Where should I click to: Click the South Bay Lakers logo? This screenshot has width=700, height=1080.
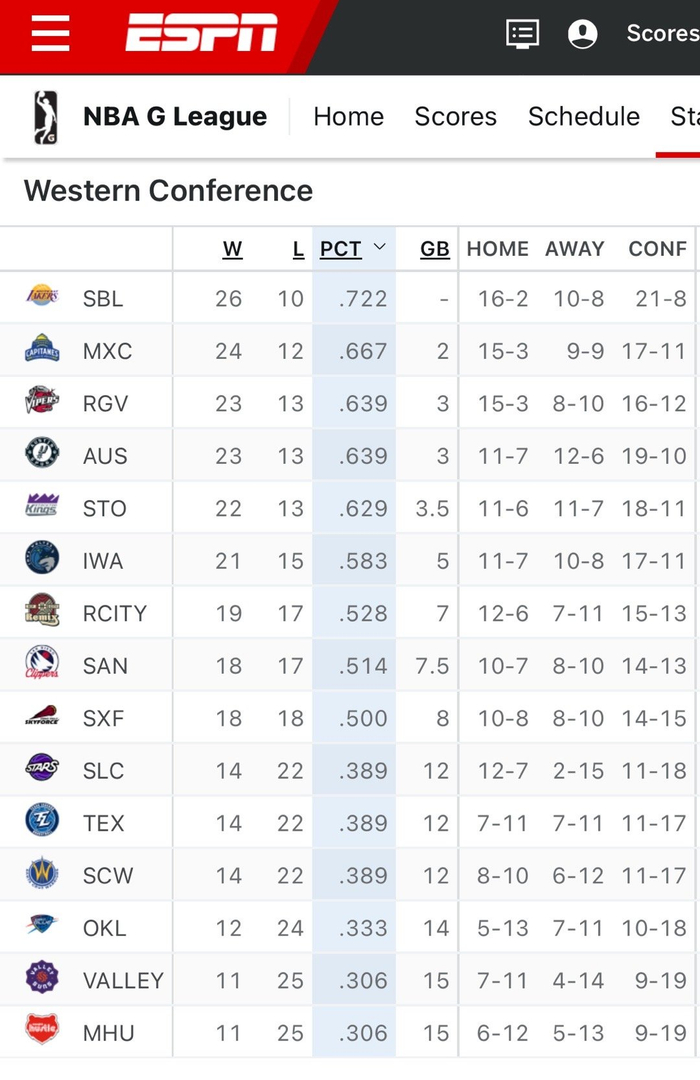(42, 297)
